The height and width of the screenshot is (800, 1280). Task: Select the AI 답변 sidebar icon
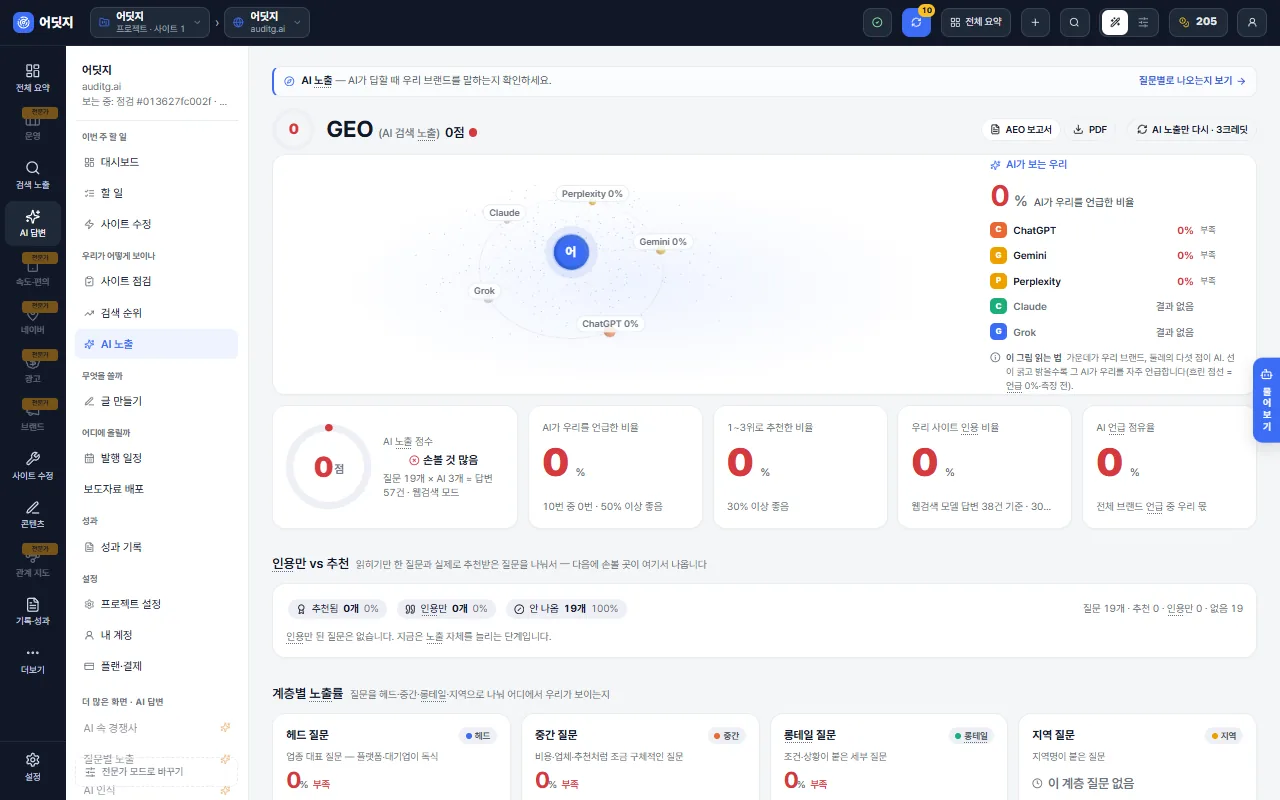click(x=33, y=224)
